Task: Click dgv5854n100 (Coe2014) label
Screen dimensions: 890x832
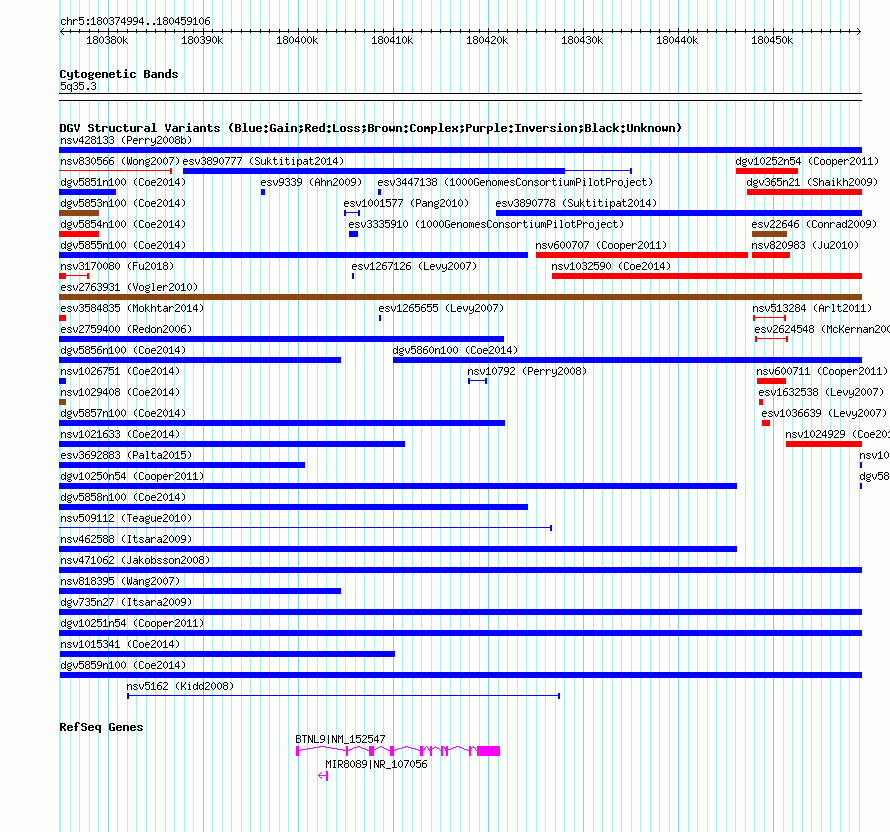Action: pyautogui.click(x=123, y=224)
